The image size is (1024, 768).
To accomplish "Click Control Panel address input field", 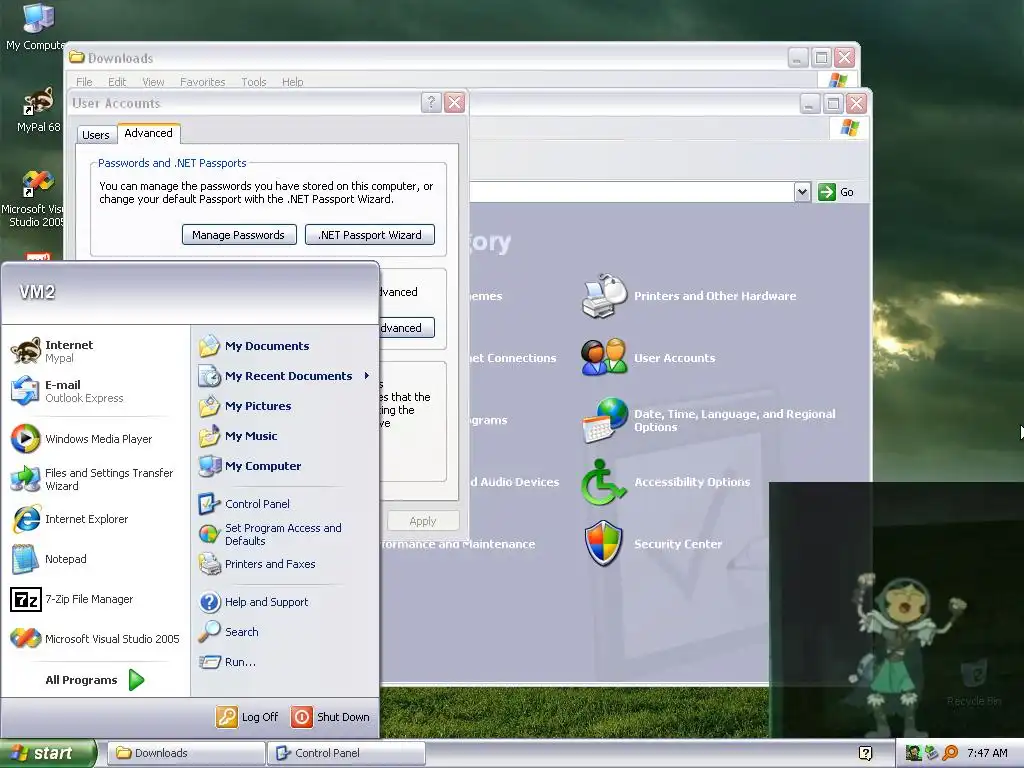I will coord(631,192).
